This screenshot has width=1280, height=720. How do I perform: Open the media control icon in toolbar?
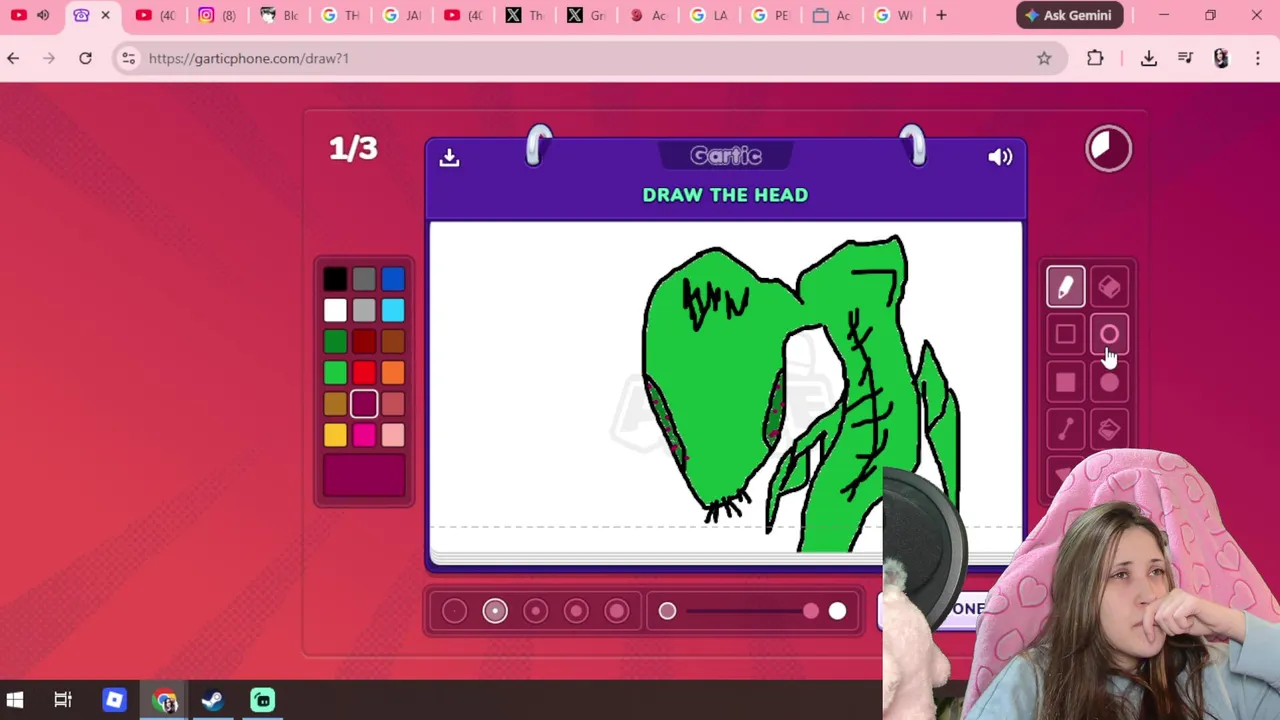tap(1185, 58)
